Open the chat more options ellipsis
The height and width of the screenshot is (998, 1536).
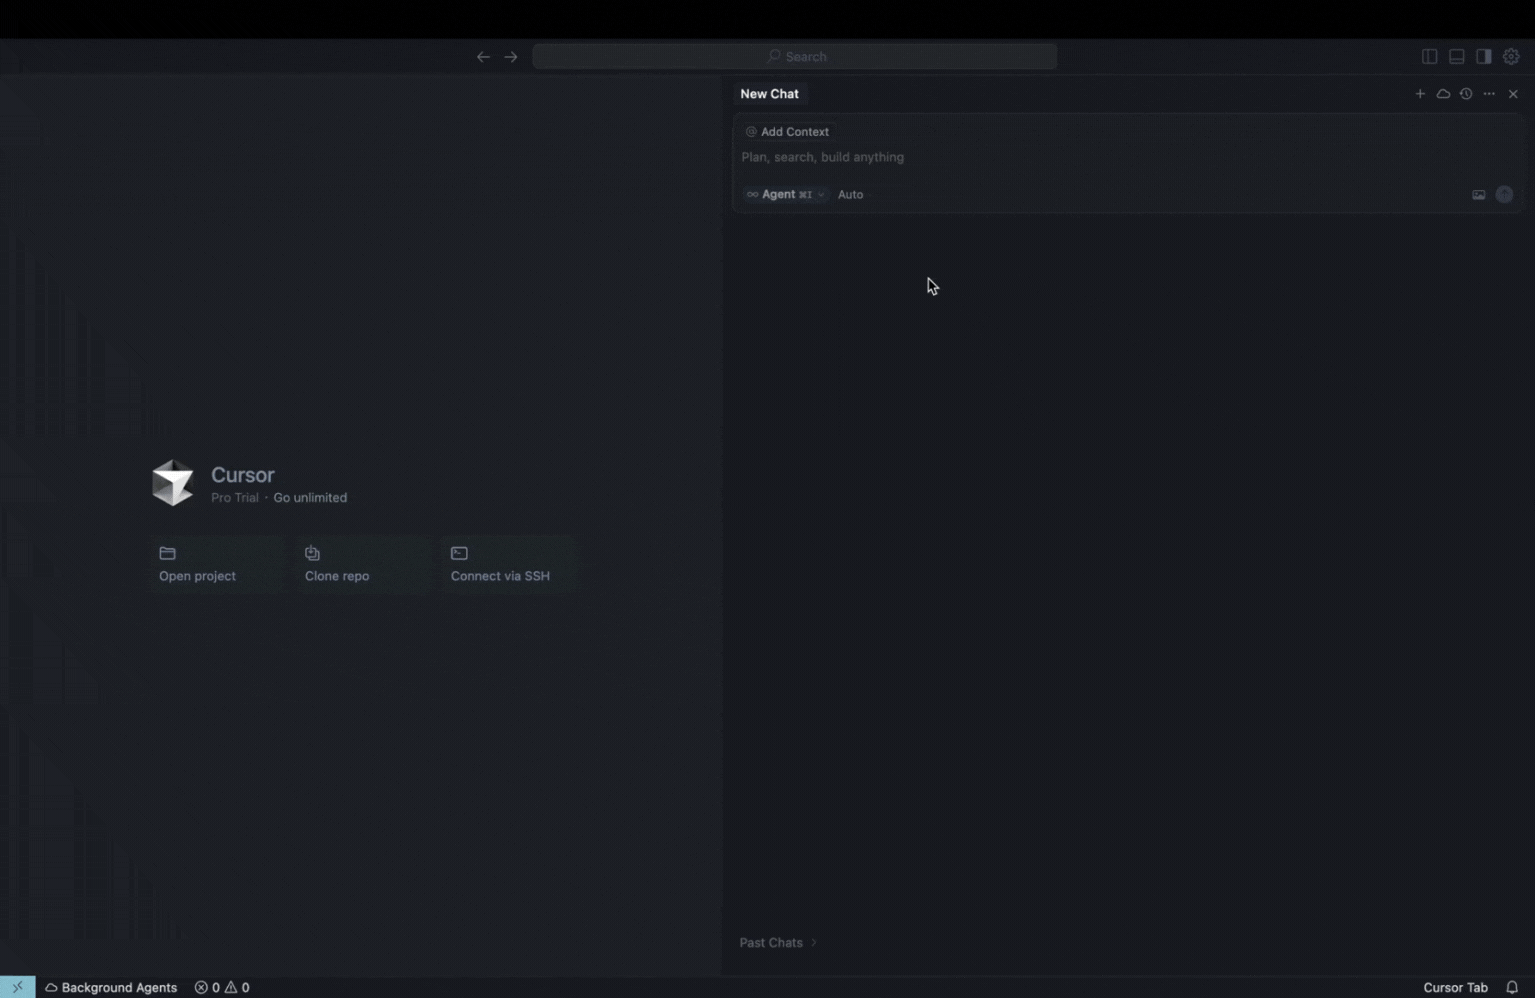pos(1489,94)
